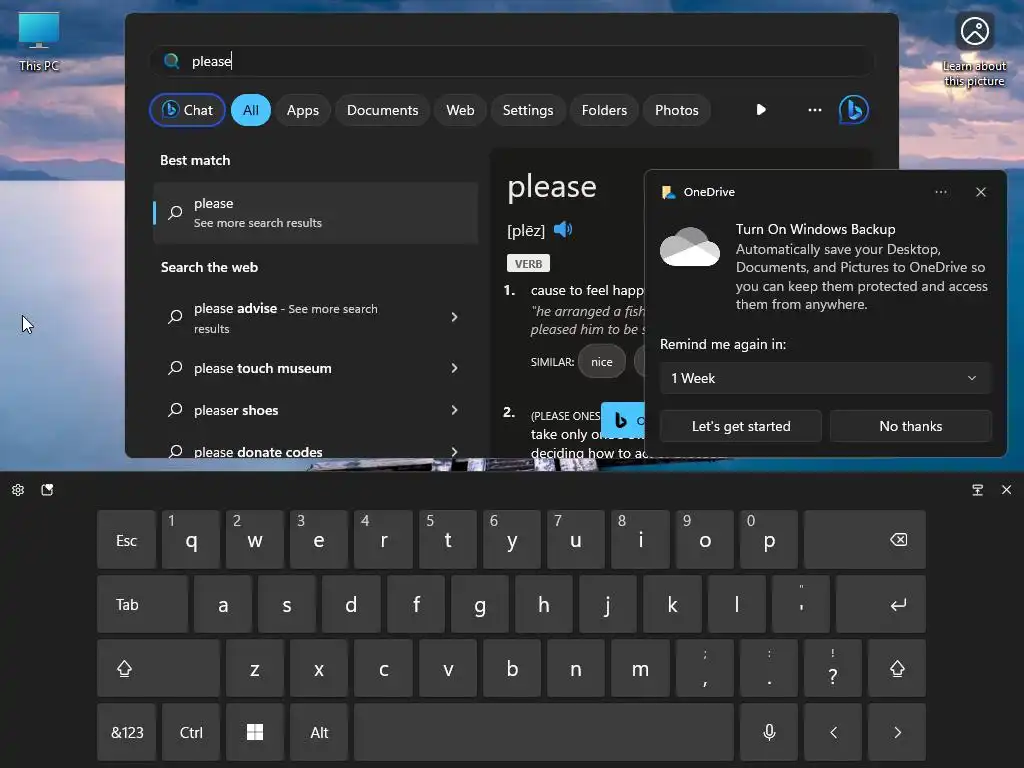Open the OneDrive notification's three-dot menu
Image resolution: width=1024 pixels, height=768 pixels.
(940, 192)
